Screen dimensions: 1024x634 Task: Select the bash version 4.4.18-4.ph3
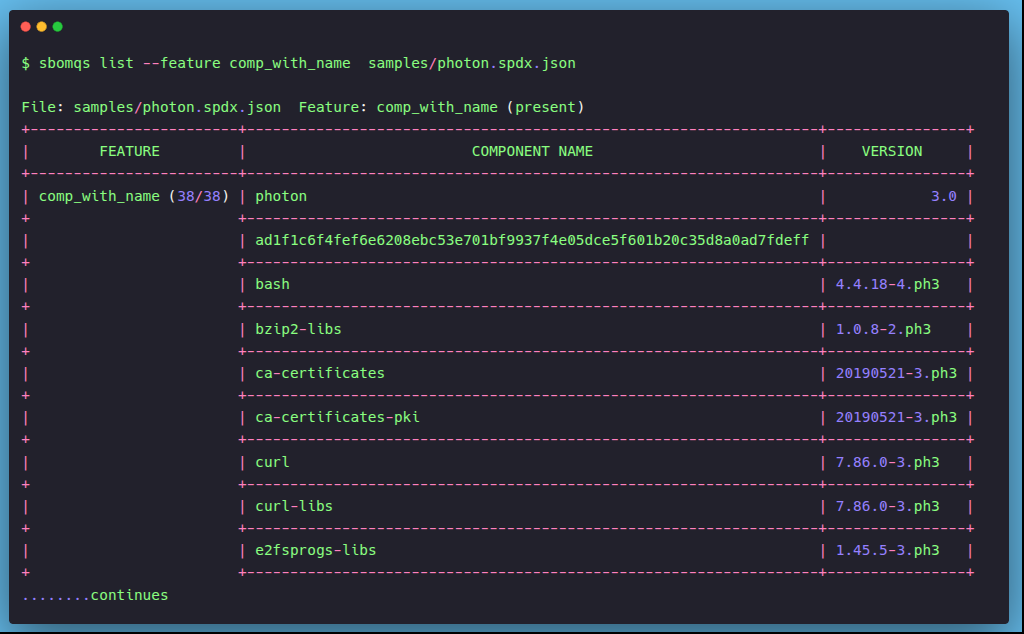[887, 284]
